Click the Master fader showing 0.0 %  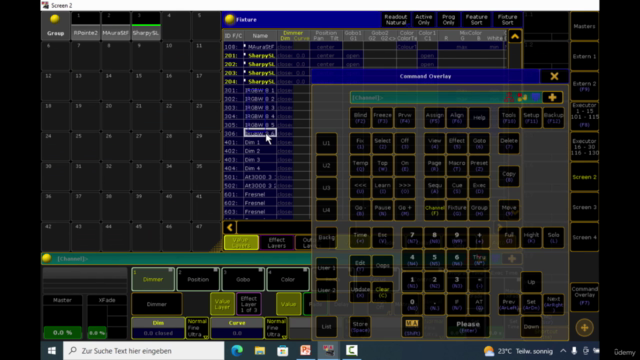tap(62, 318)
